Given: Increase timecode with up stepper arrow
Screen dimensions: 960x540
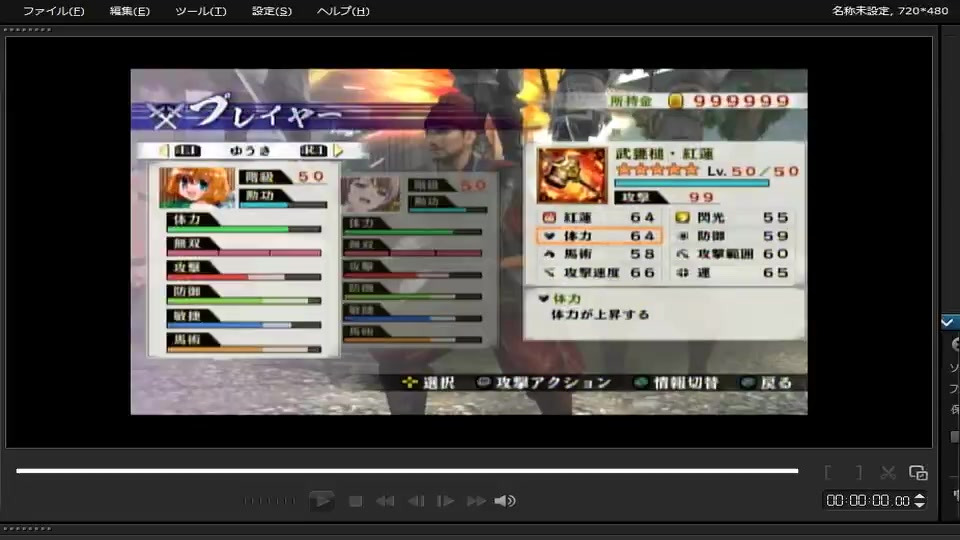Looking at the screenshot, I should tap(920, 497).
